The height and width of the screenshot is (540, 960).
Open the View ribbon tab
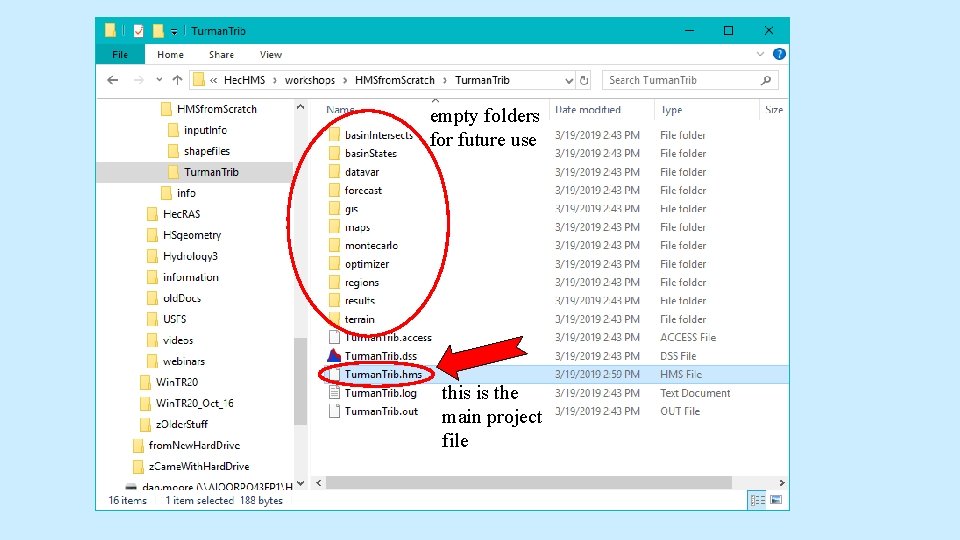pyautogui.click(x=271, y=54)
